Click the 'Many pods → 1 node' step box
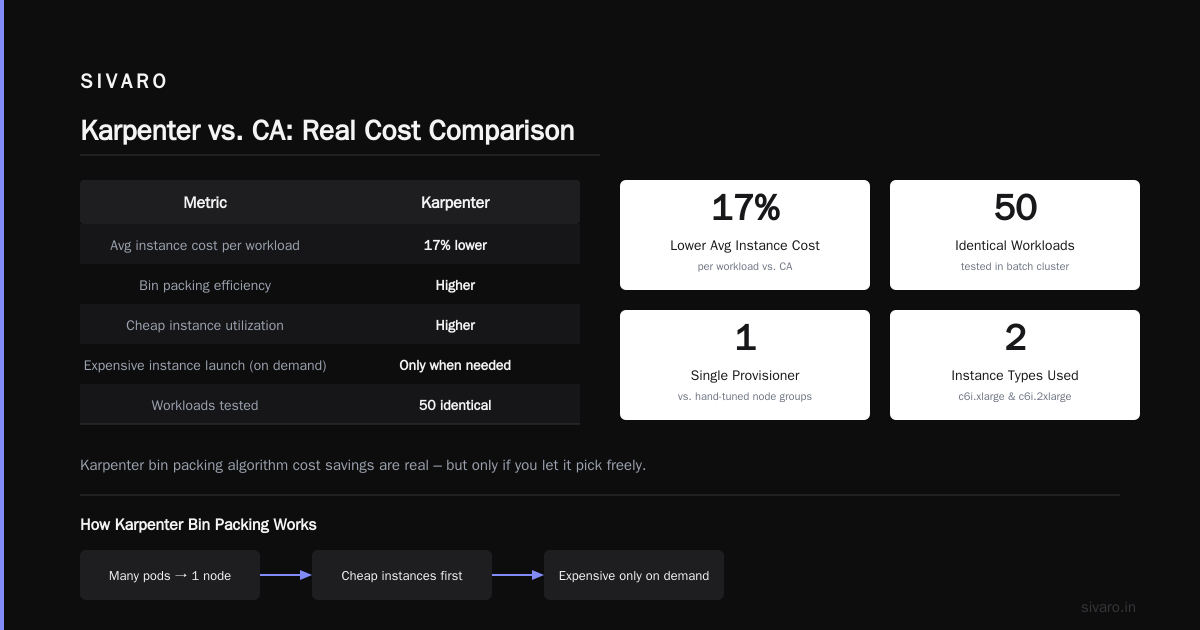Image resolution: width=1200 pixels, height=630 pixels. click(170, 575)
